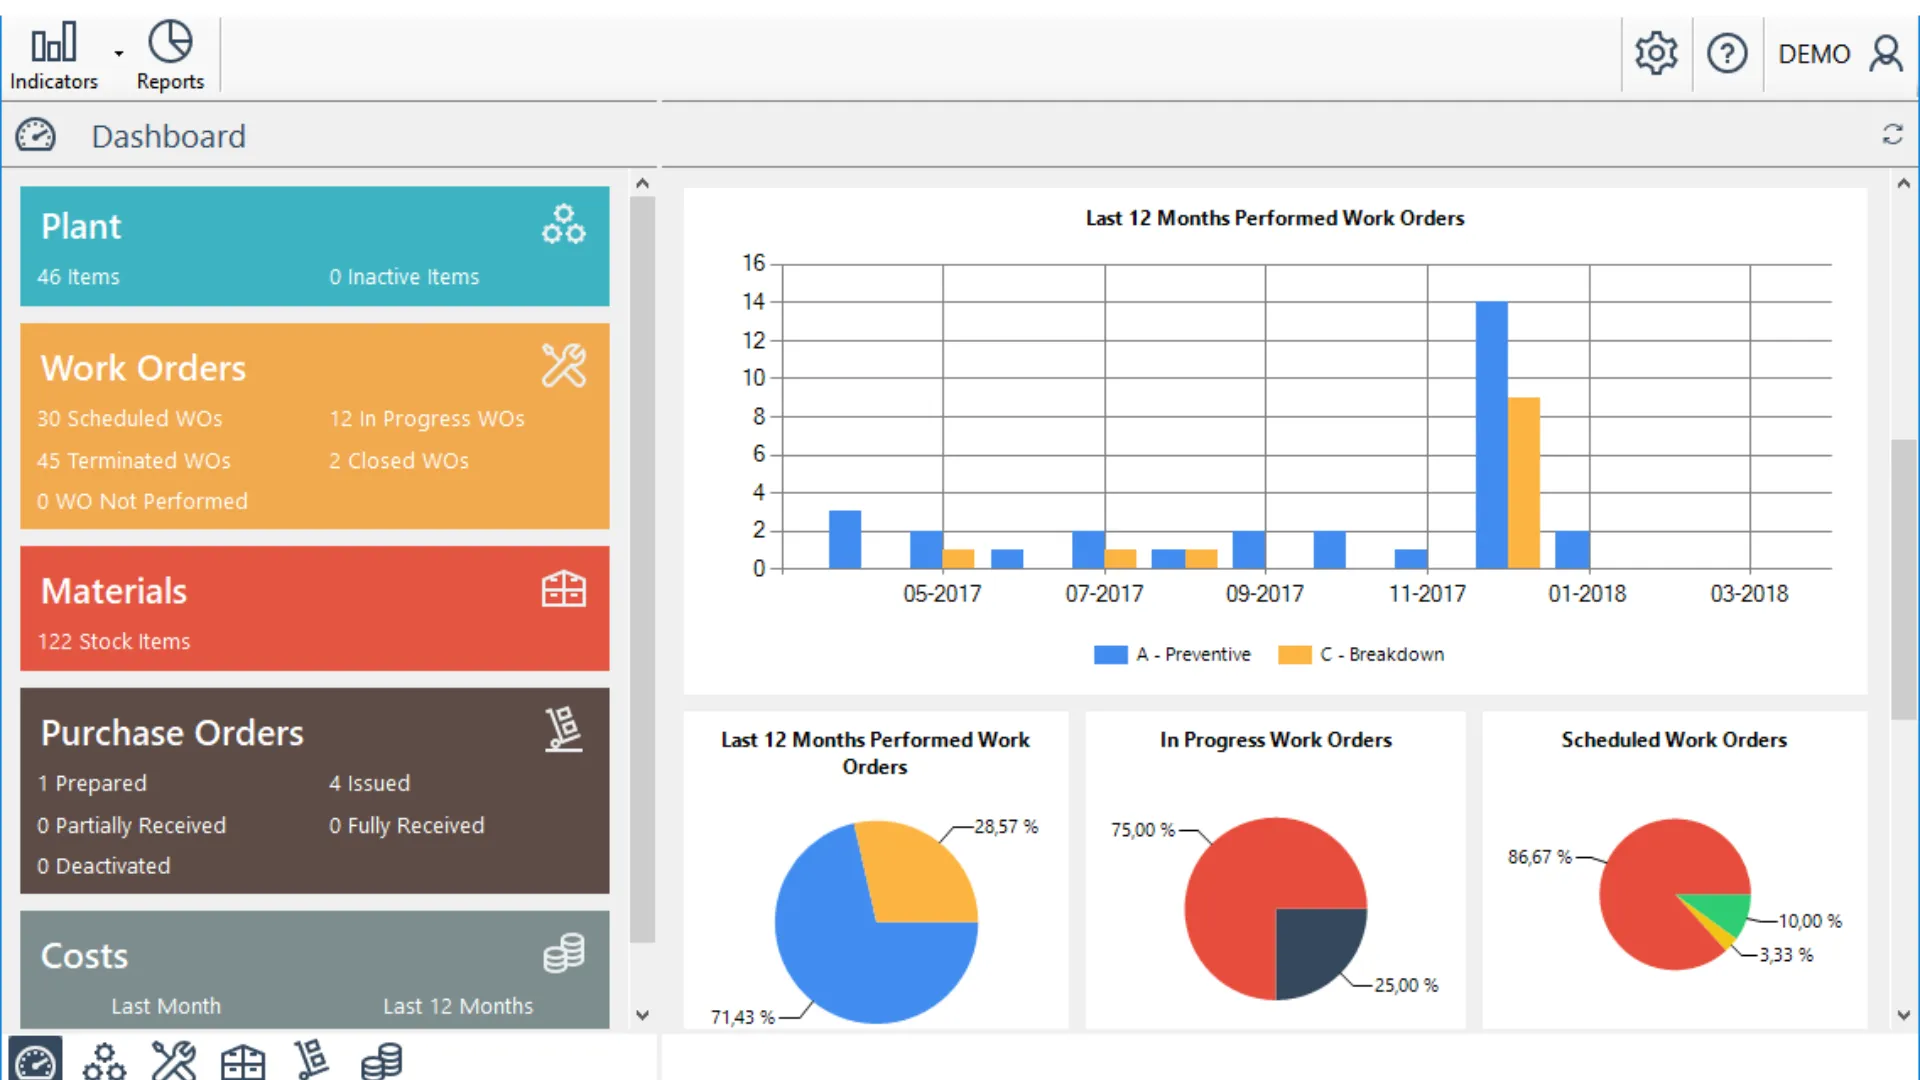
Task: Open the Purchase Orders hand truck icon
Action: click(x=564, y=730)
